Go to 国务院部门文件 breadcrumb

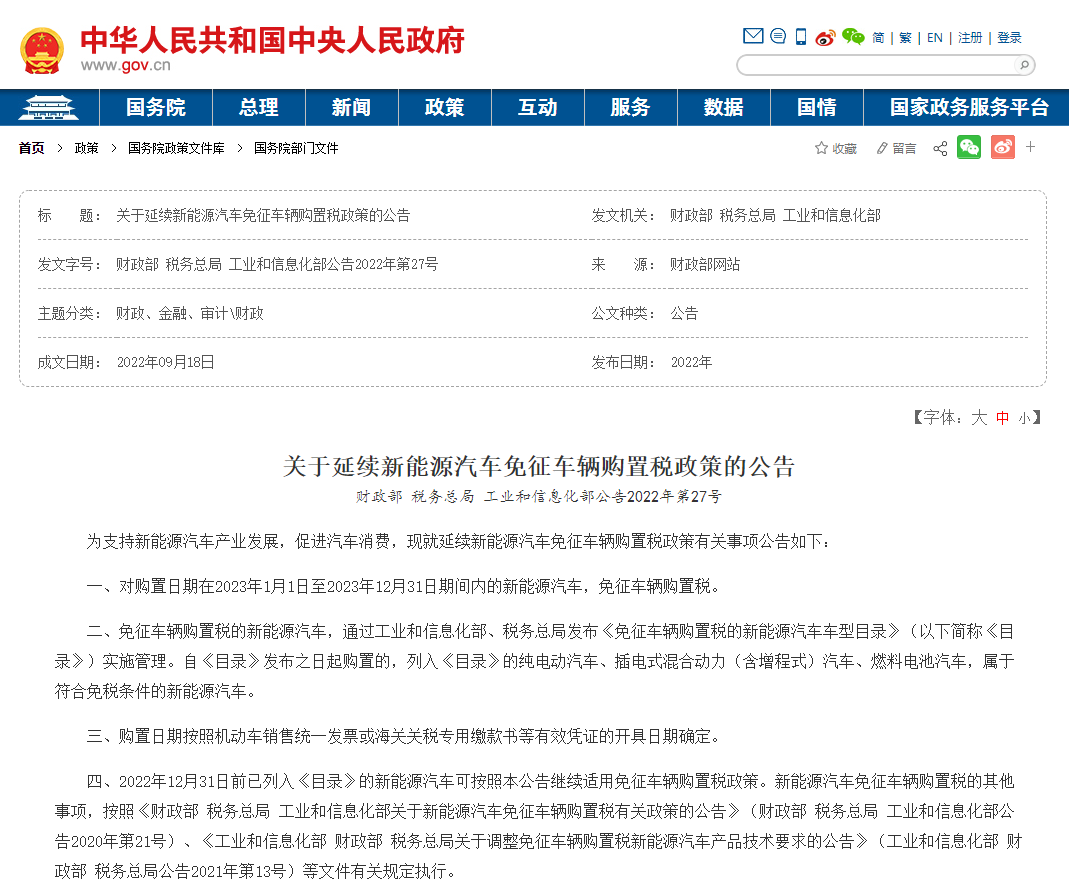296,148
